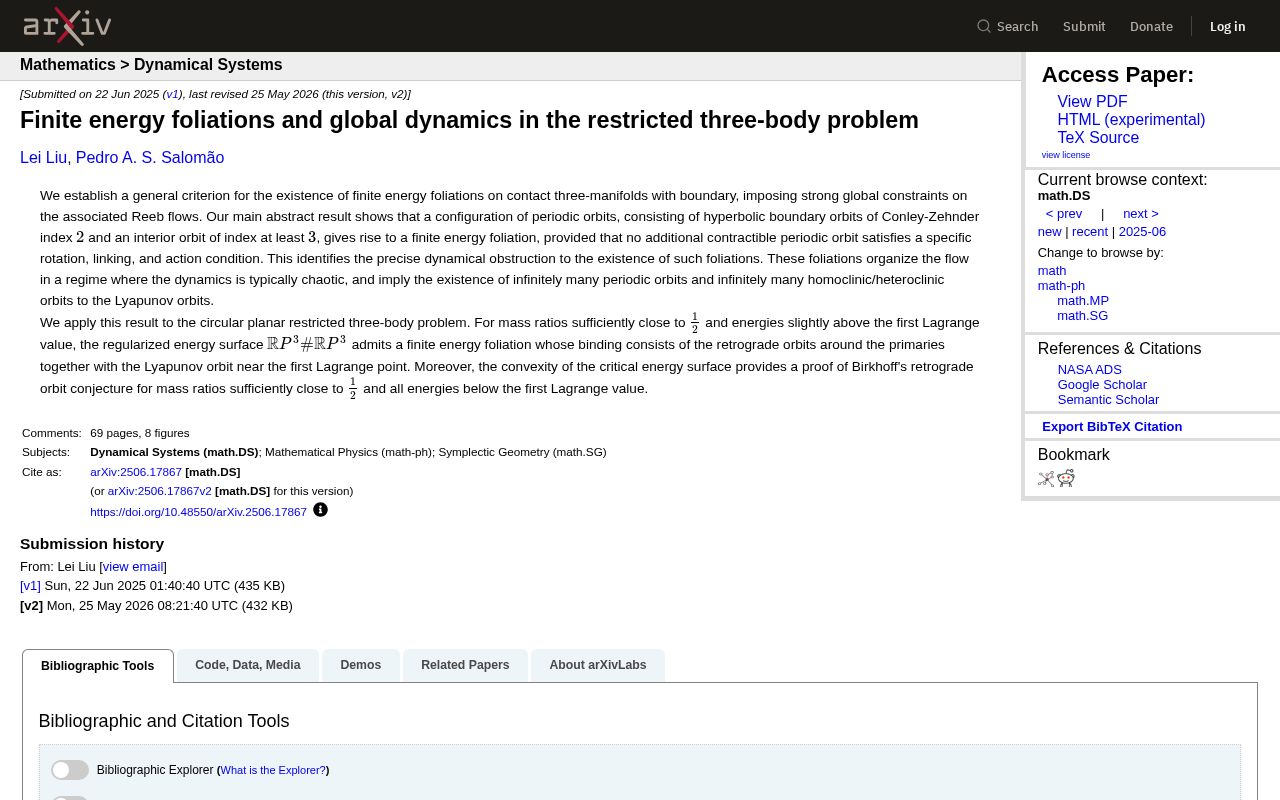1280x800 pixels.
Task: Switch to Code, Data, Media tab
Action: pyautogui.click(x=248, y=665)
